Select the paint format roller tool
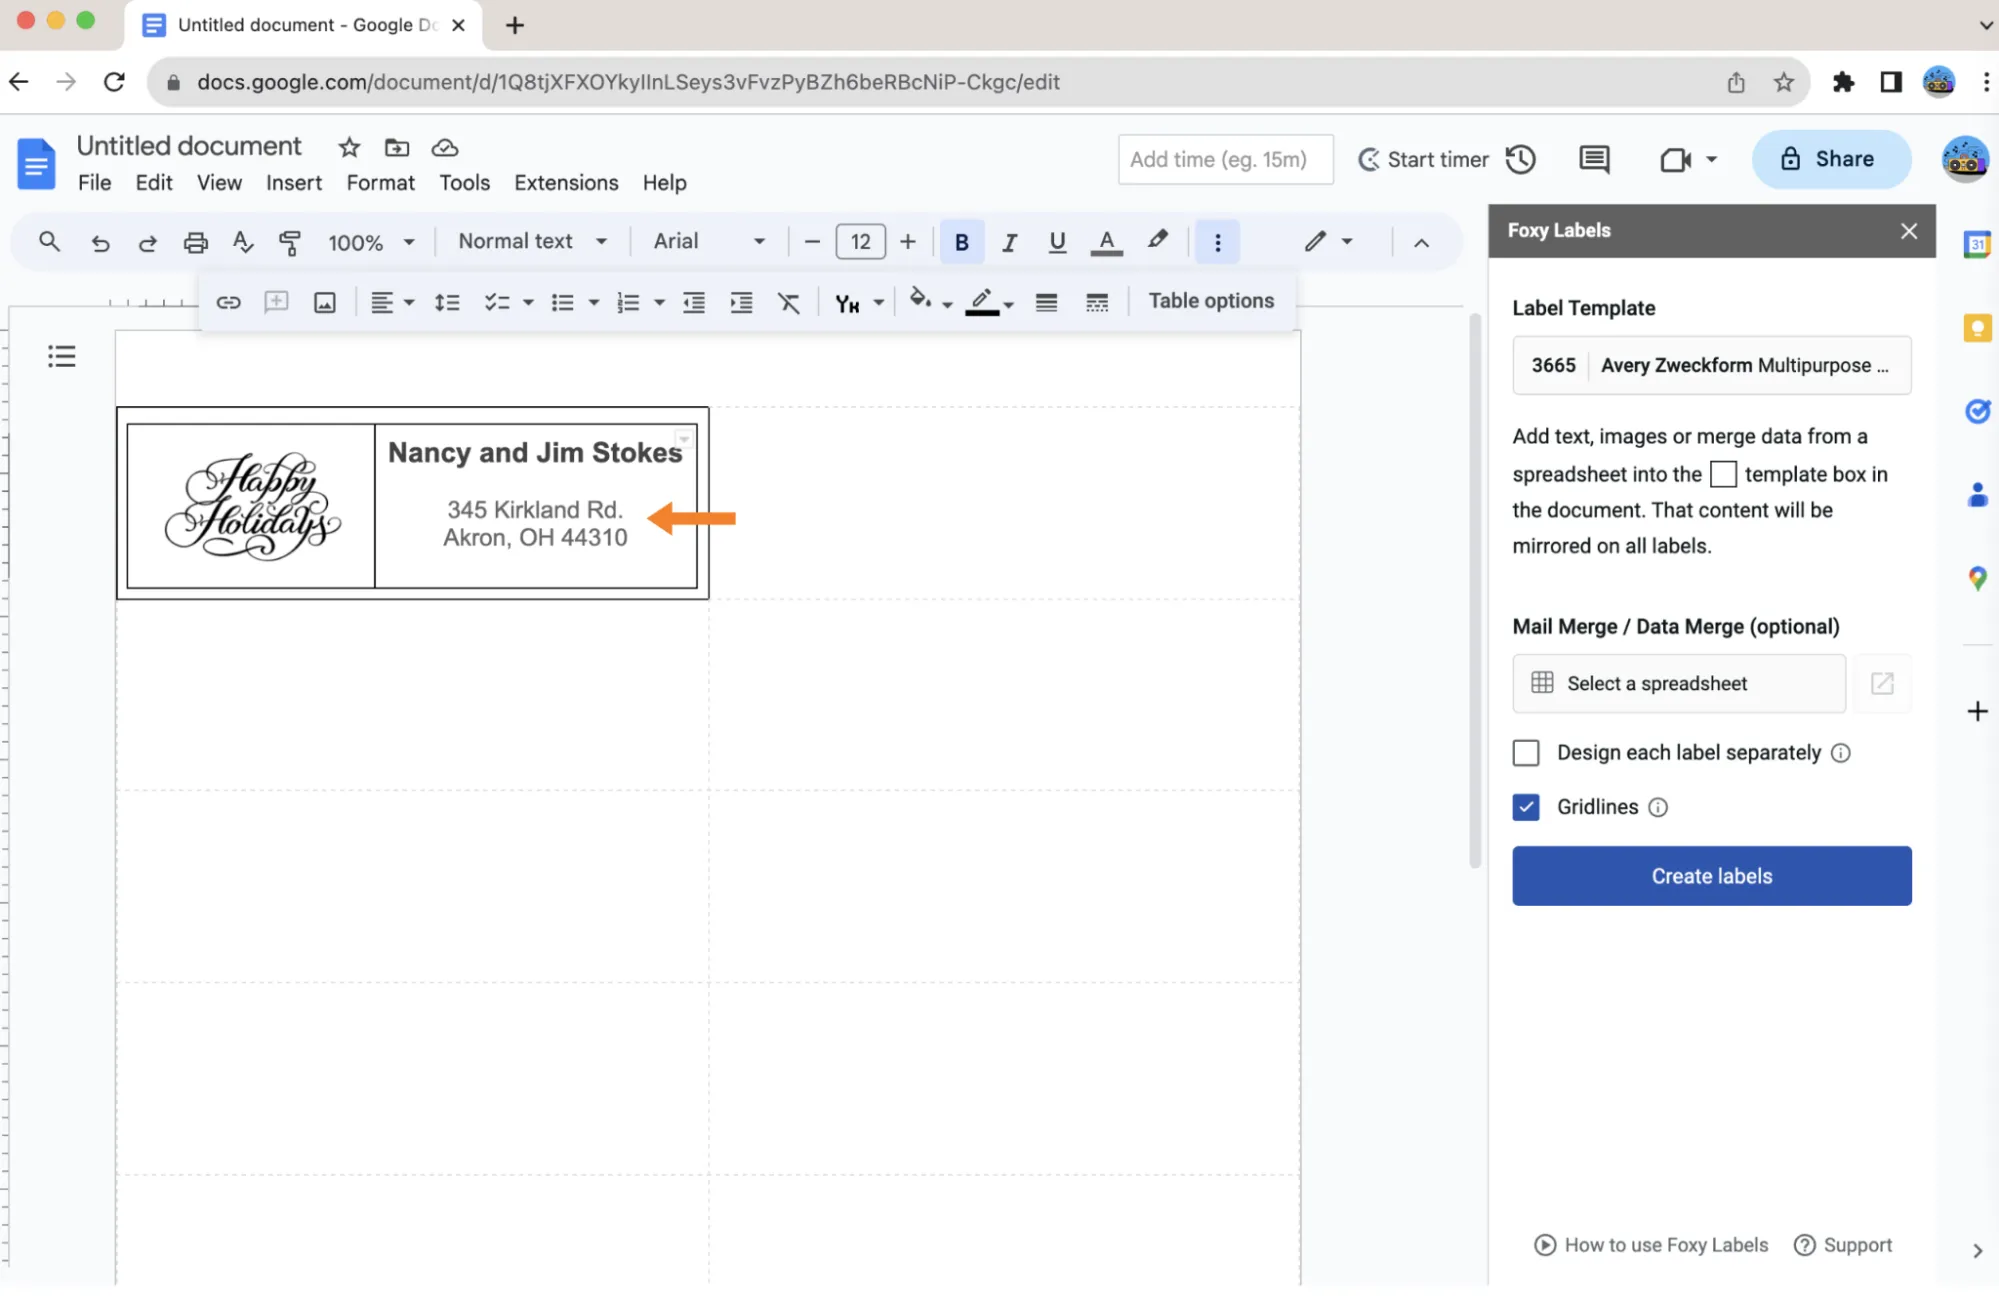 (290, 242)
